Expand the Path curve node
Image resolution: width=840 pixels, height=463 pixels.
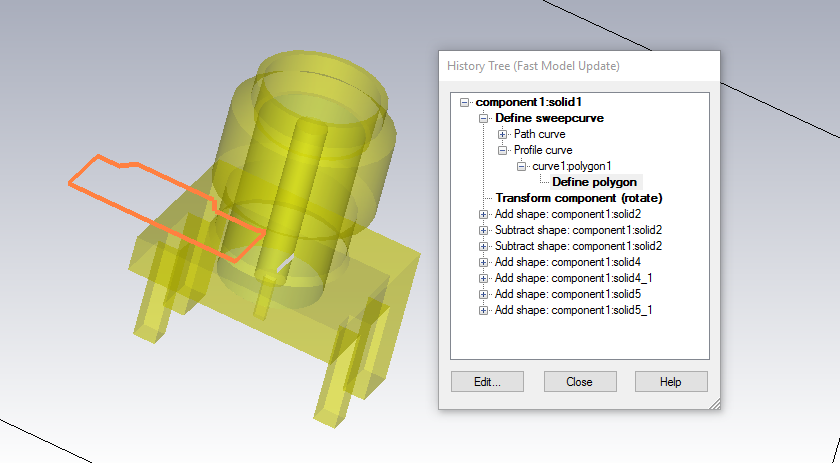(502, 134)
